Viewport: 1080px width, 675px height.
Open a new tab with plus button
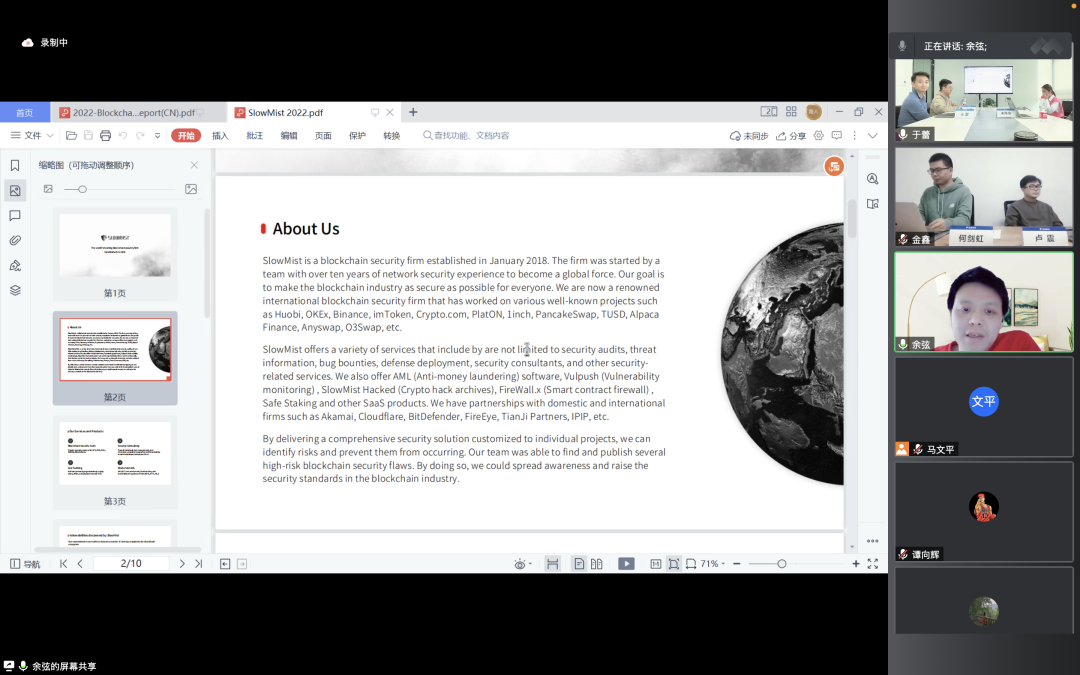pos(413,112)
